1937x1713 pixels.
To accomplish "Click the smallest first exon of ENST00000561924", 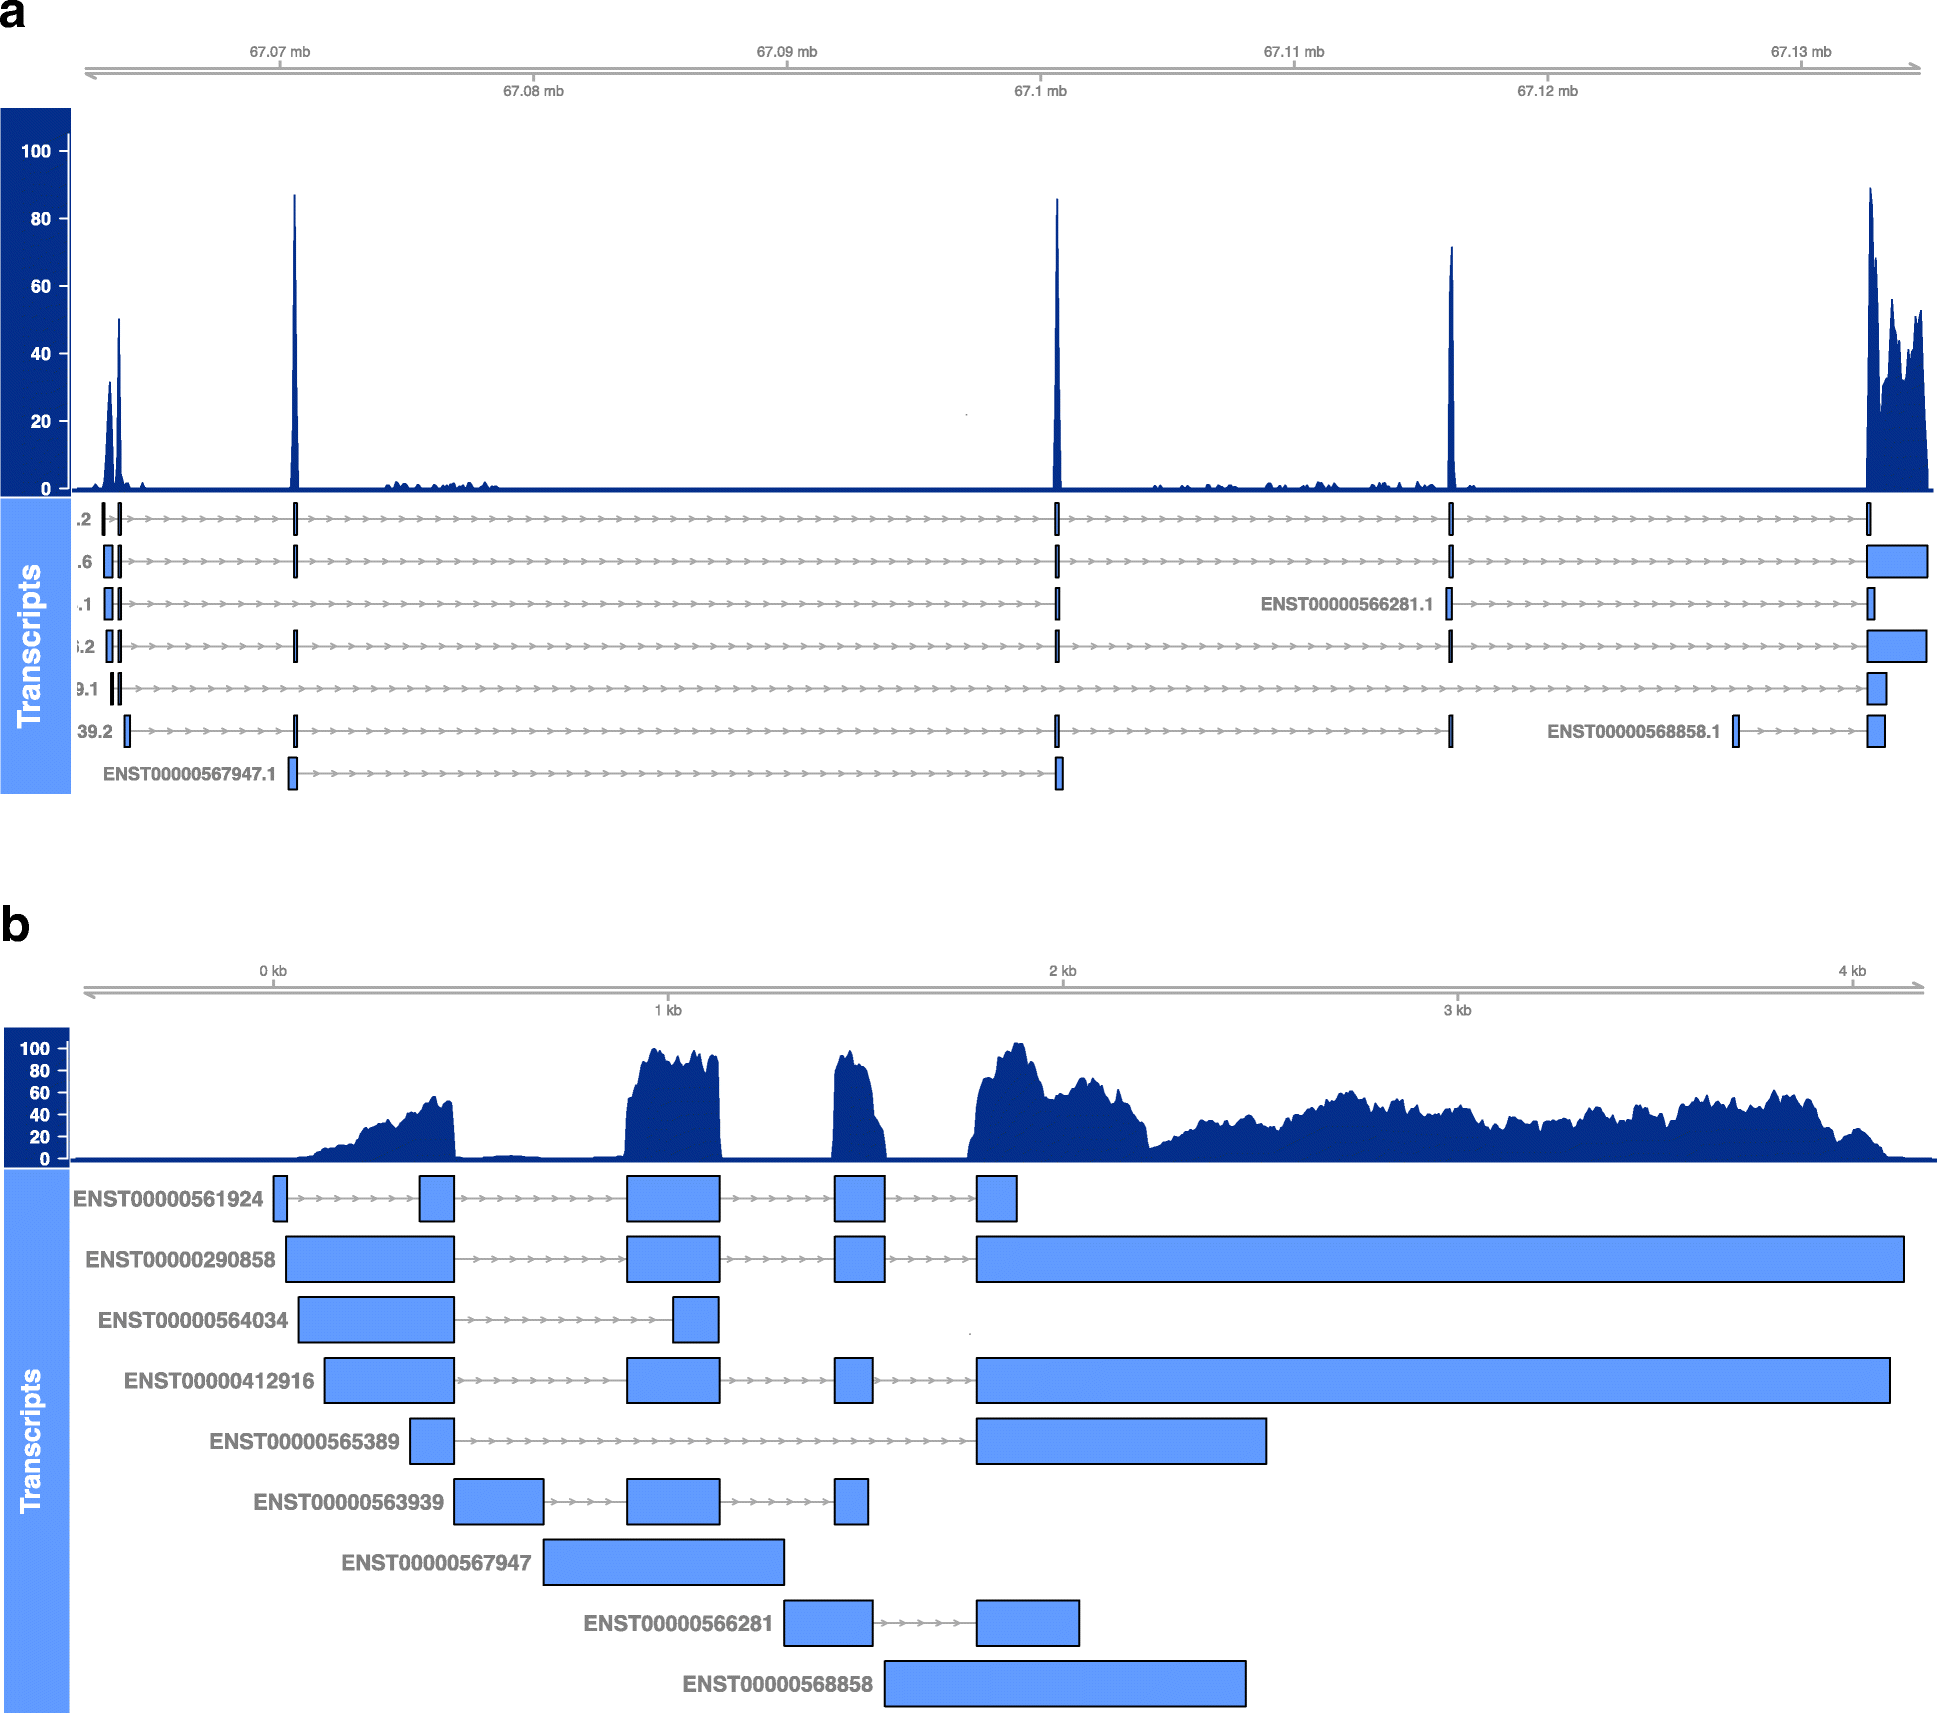I will (x=280, y=1199).
